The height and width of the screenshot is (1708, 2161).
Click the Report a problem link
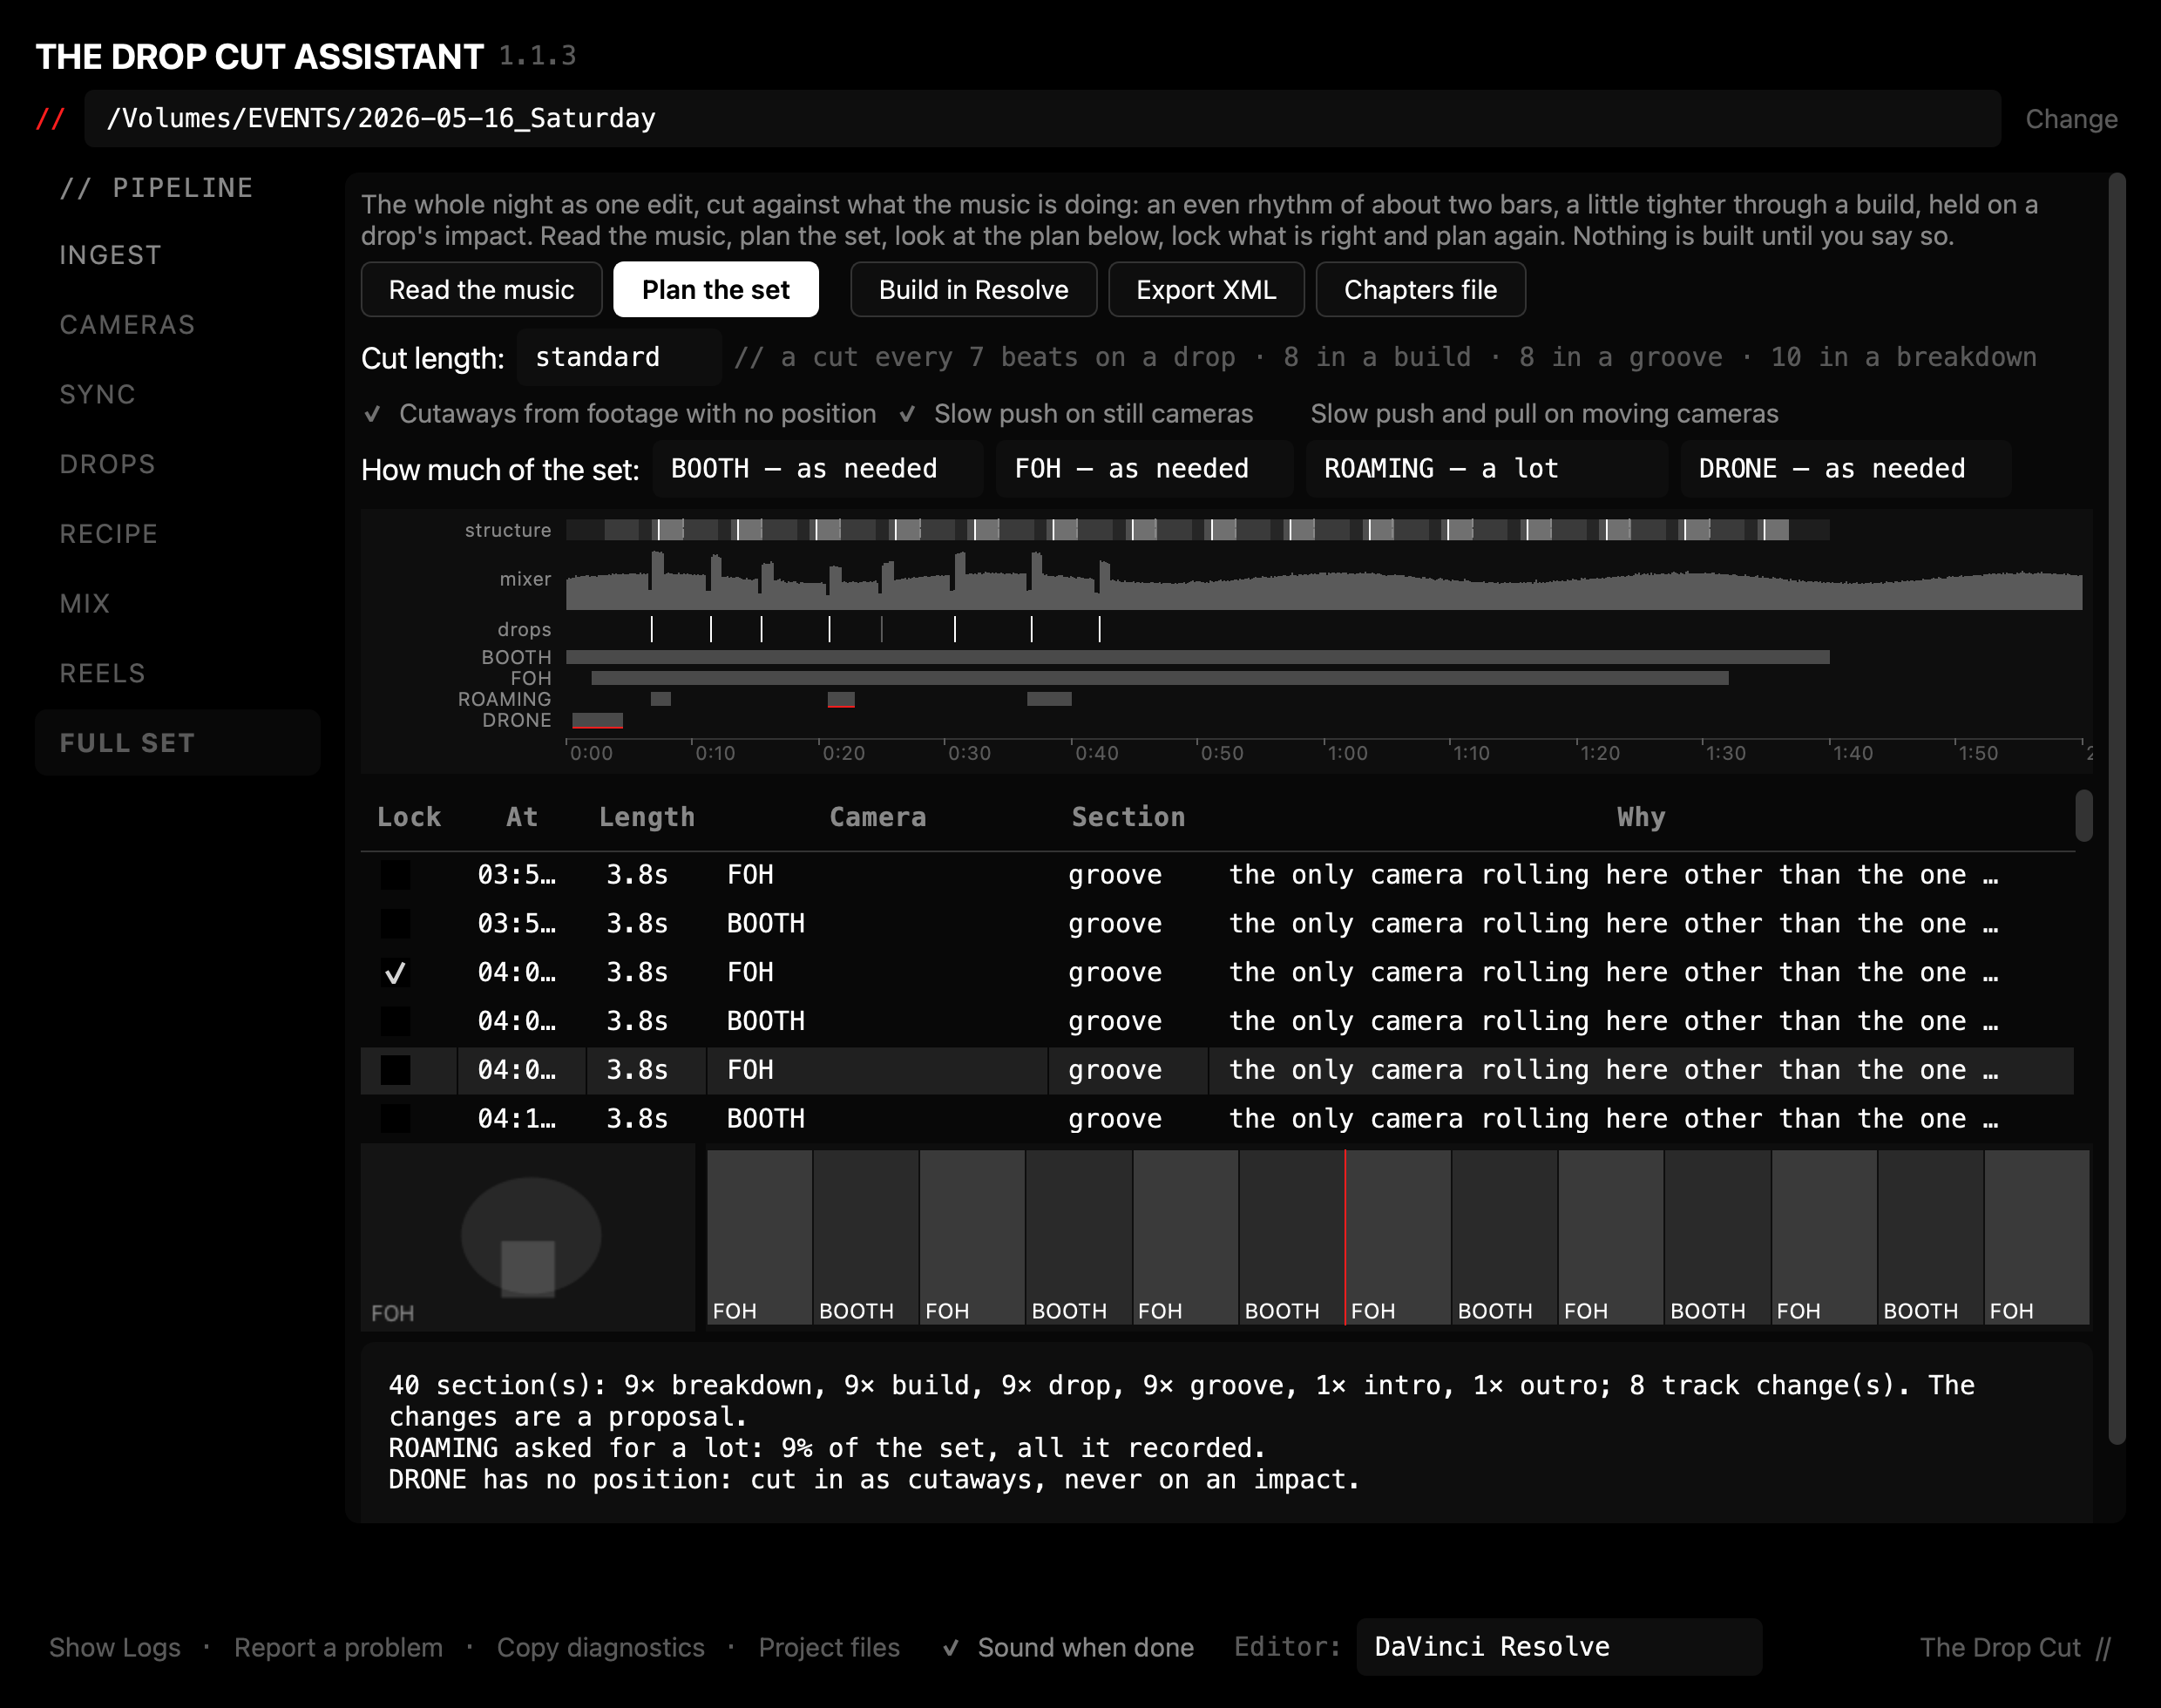tap(338, 1648)
